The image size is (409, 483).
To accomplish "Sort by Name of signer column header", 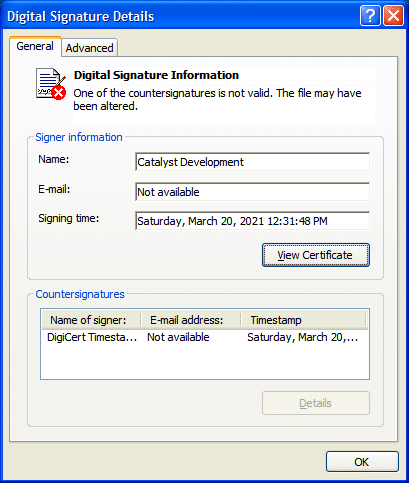I will (x=91, y=320).
